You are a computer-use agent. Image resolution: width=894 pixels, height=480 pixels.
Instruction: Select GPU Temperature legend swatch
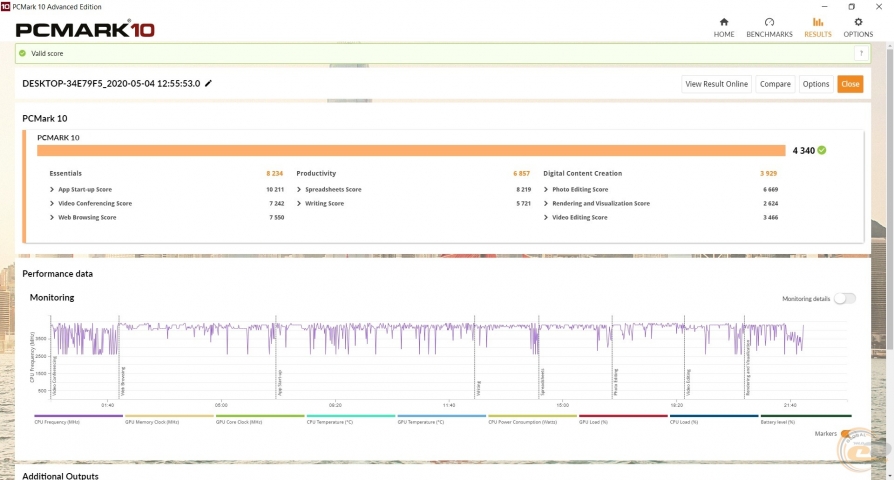coord(442,416)
